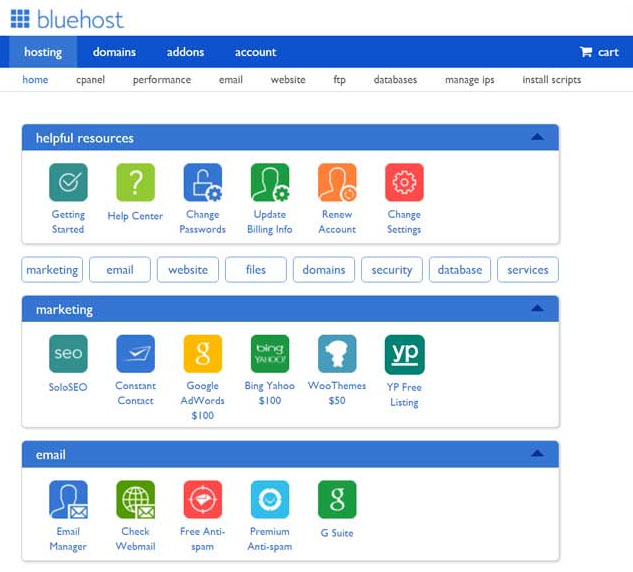Select the account main tab
The width and height of the screenshot is (633, 572).
pos(256,52)
